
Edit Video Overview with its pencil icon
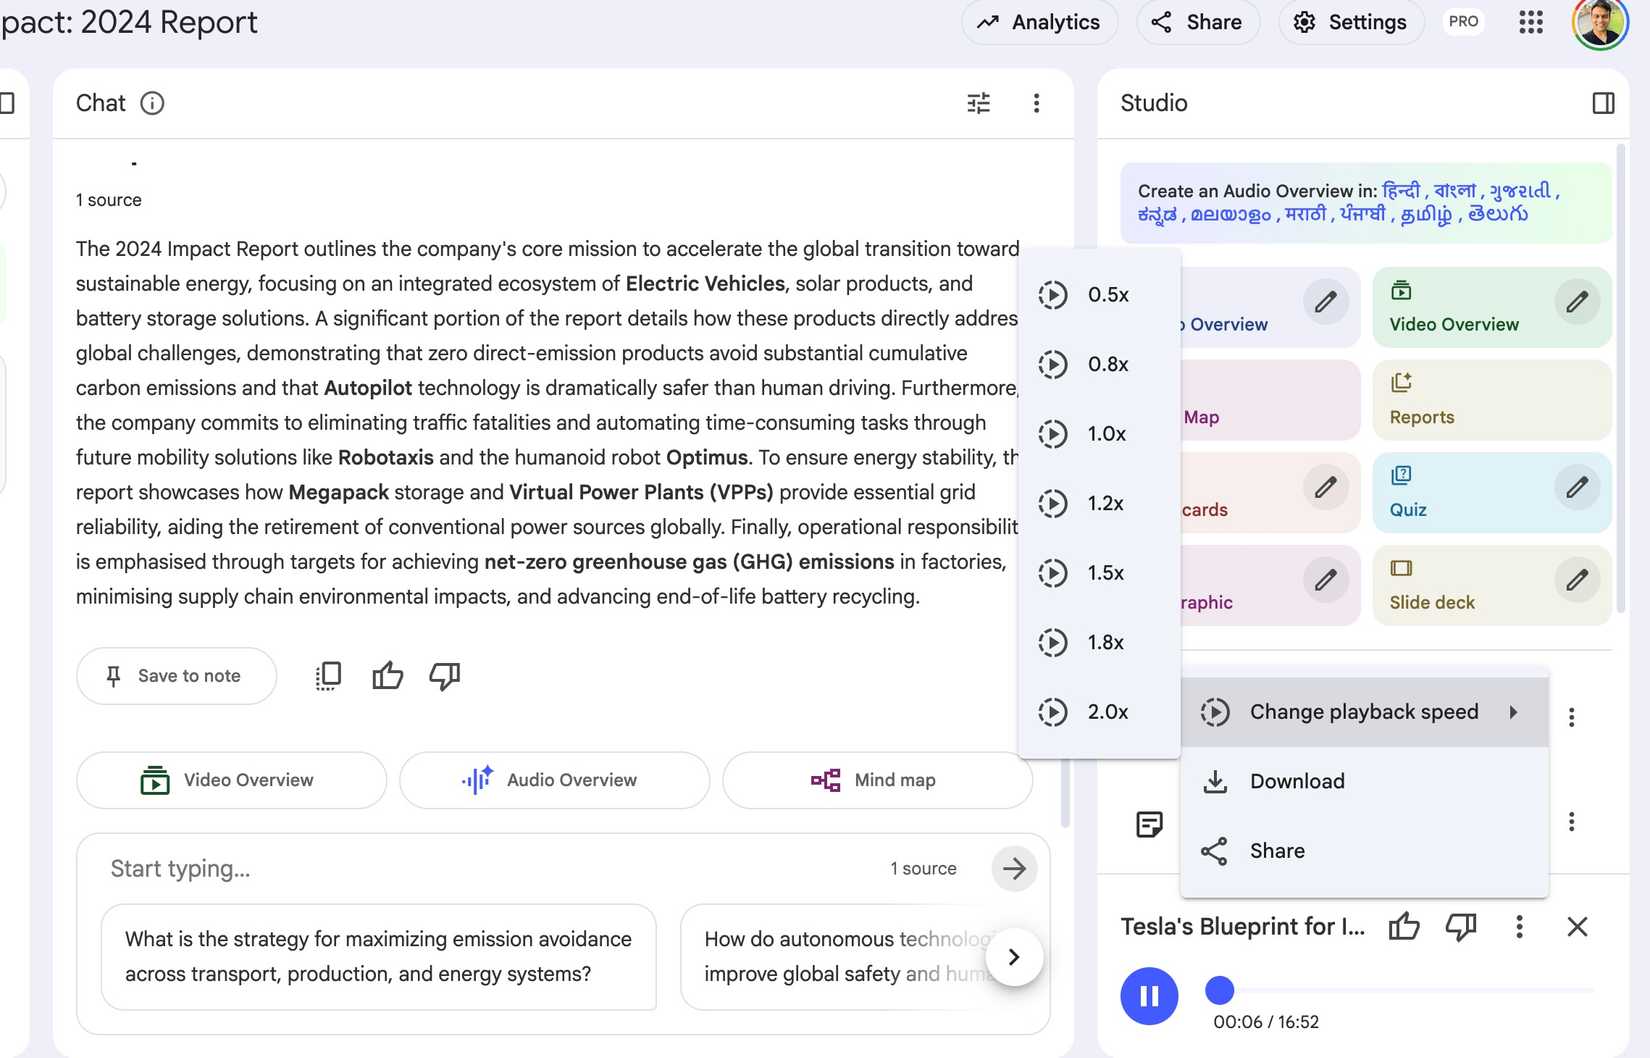pos(1576,302)
